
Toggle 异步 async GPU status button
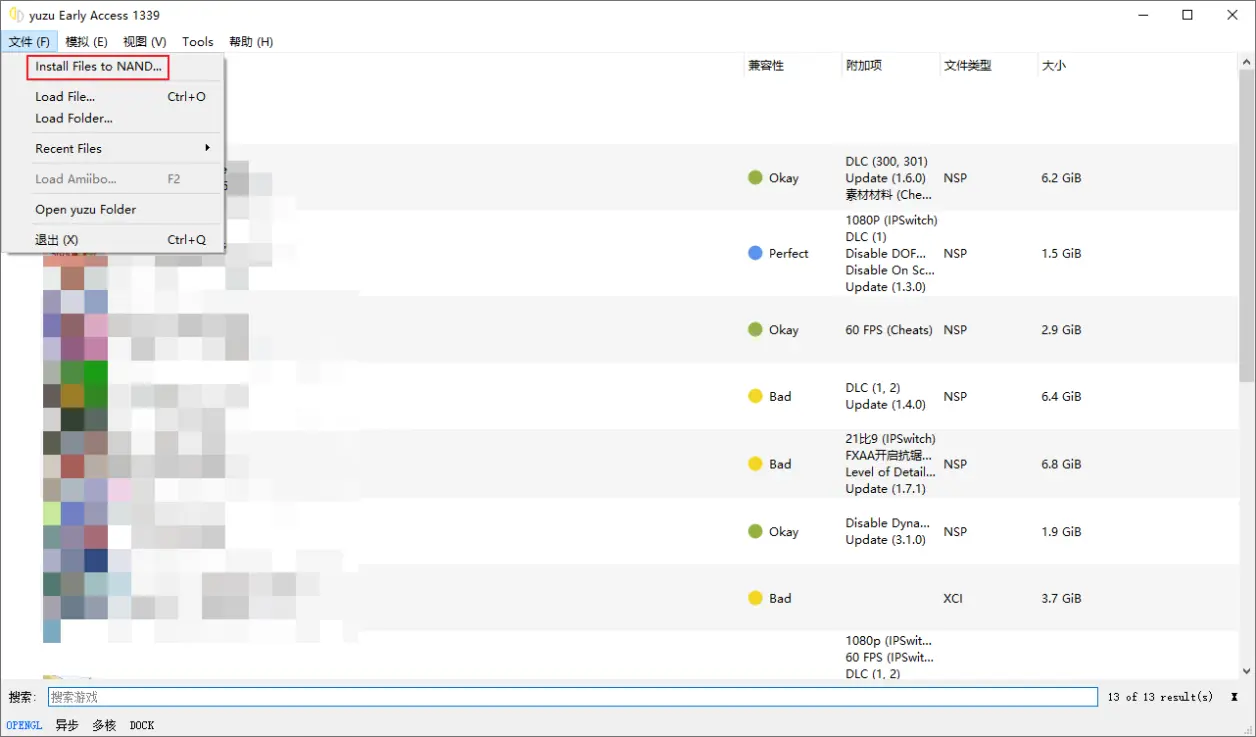67,725
